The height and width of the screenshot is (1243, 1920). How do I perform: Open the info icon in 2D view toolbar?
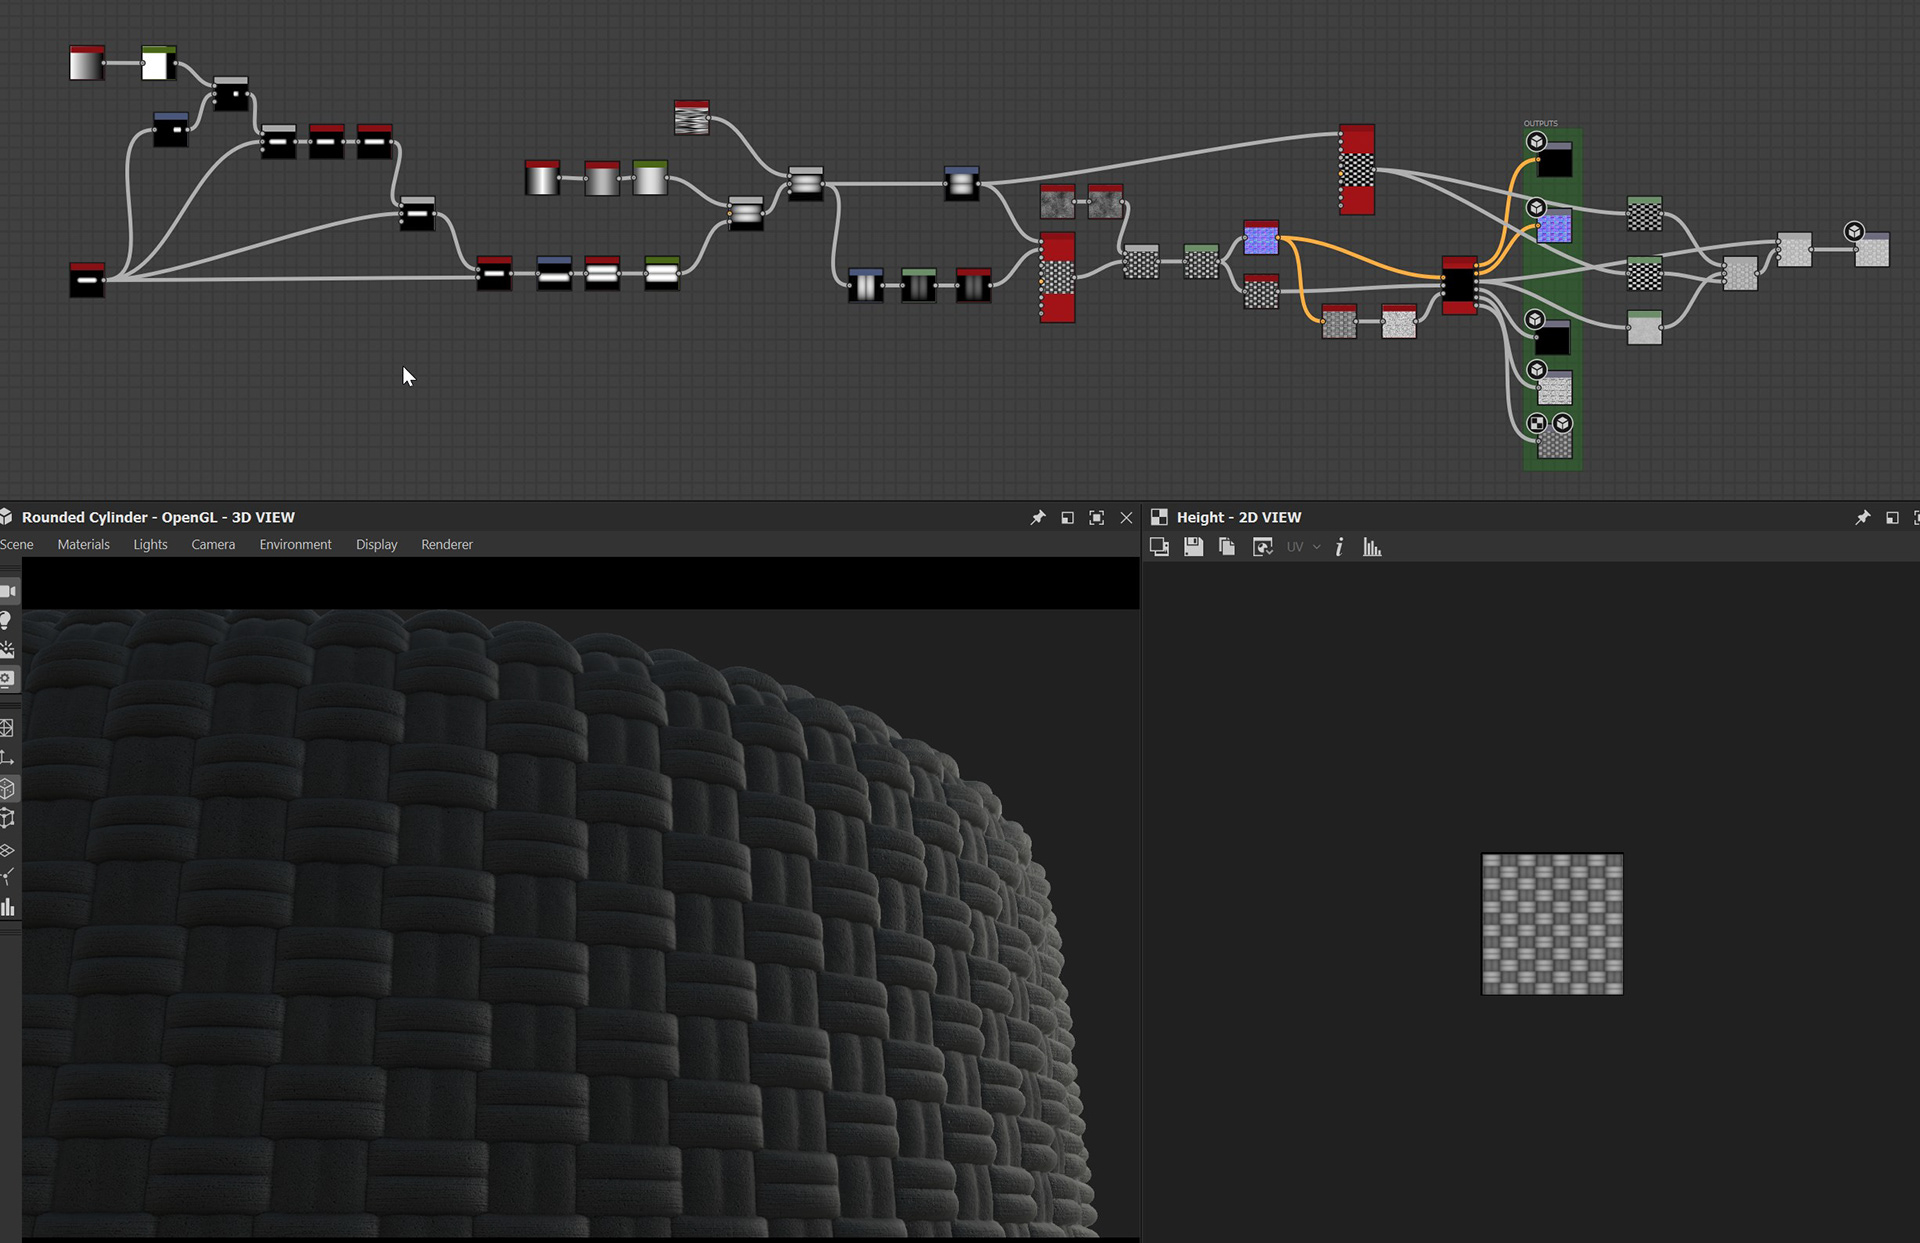(1339, 547)
